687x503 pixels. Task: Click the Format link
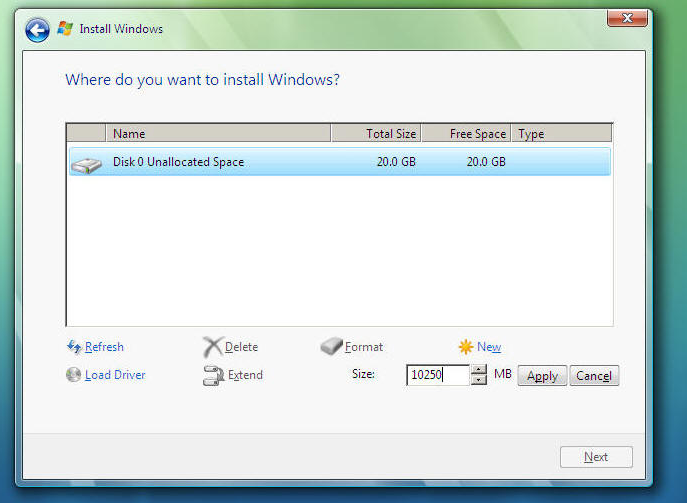tap(364, 347)
